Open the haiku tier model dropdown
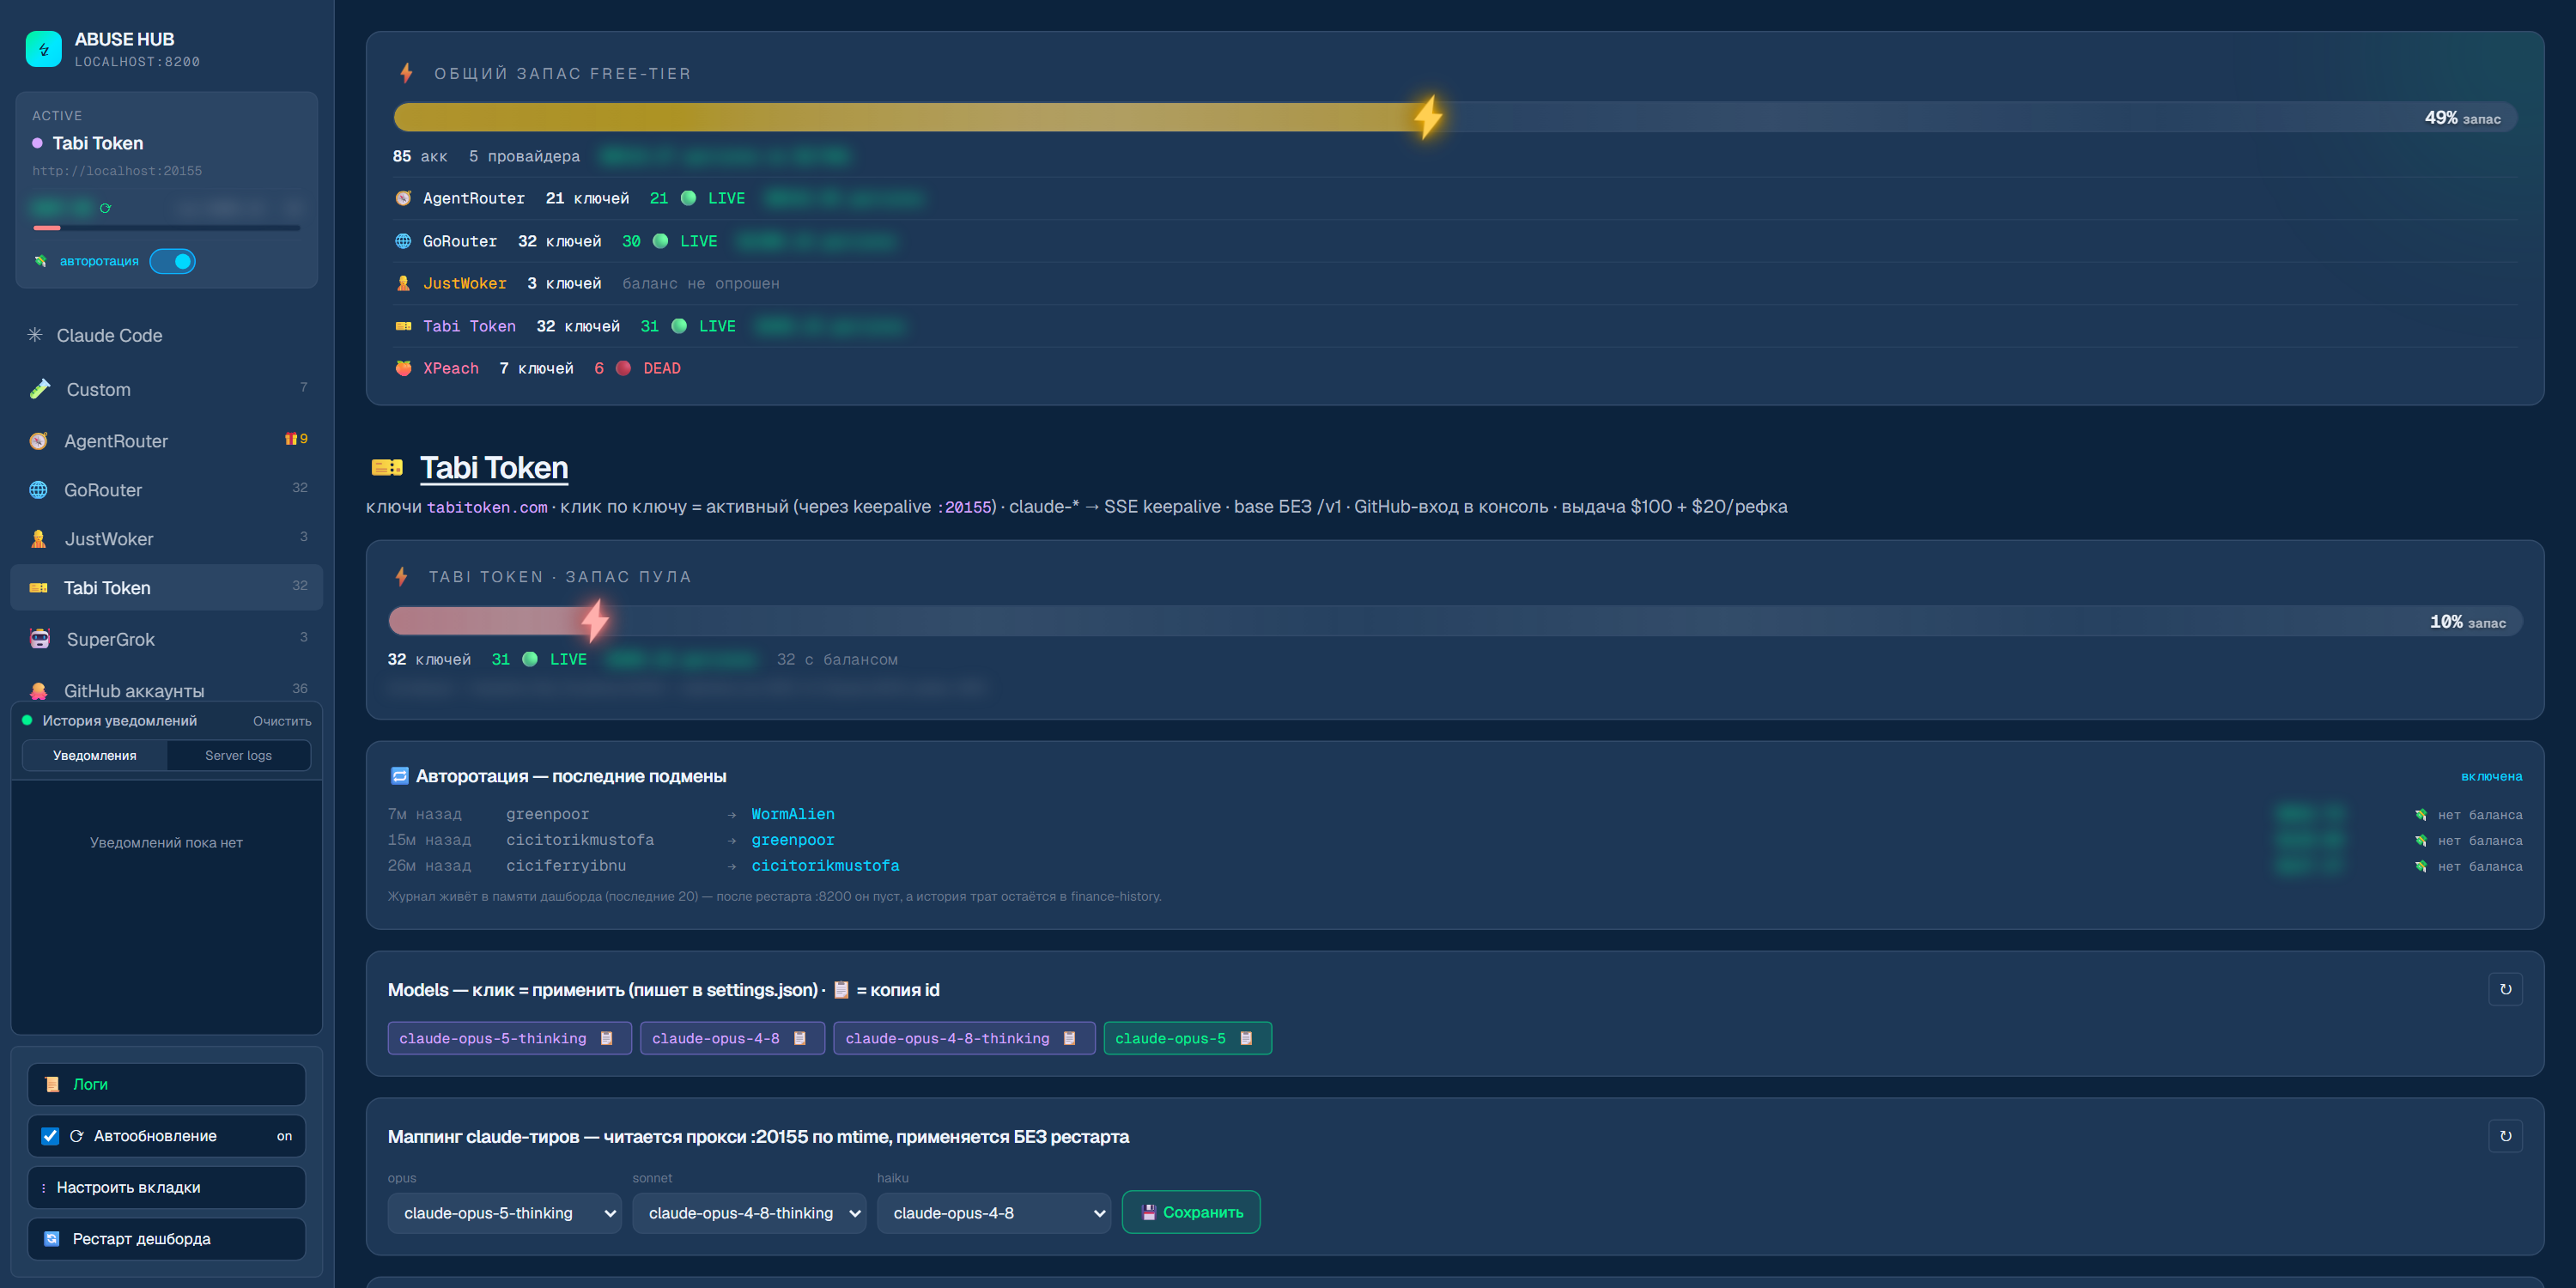Viewport: 2576px width, 1288px height. coord(994,1213)
